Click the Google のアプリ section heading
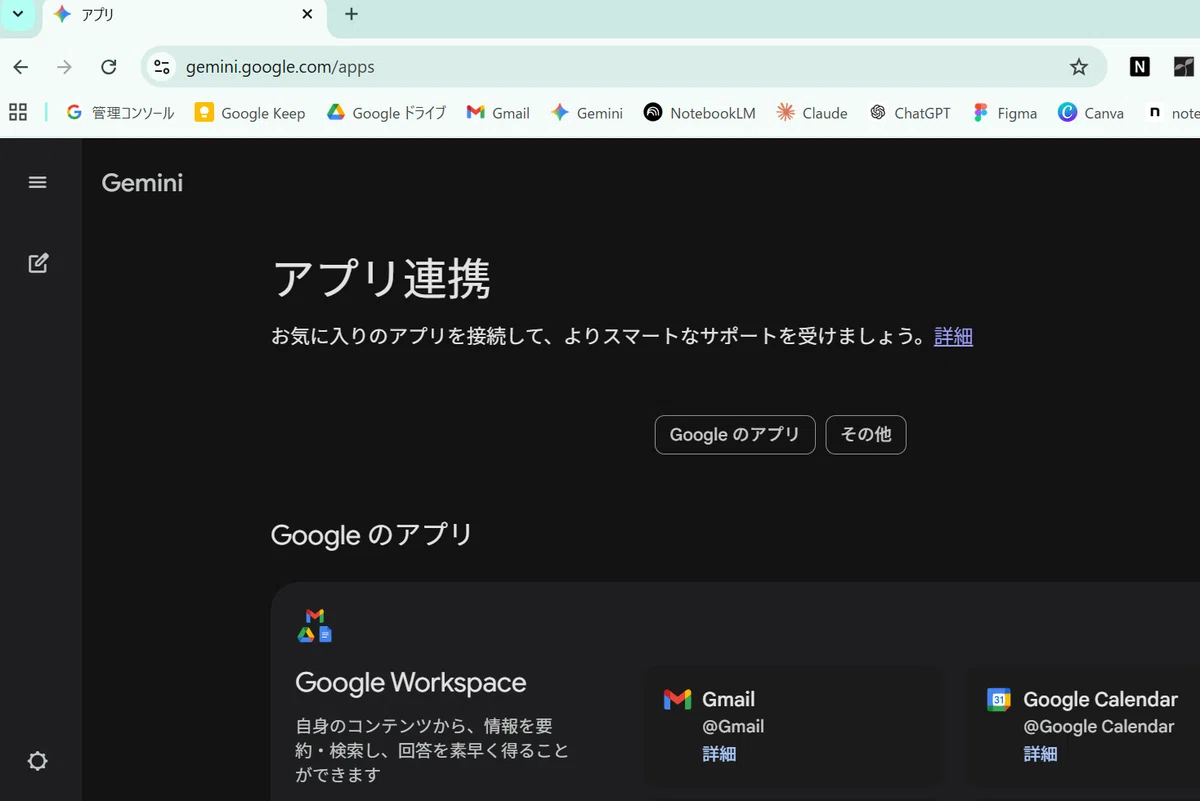Image resolution: width=1200 pixels, height=801 pixels. point(372,535)
